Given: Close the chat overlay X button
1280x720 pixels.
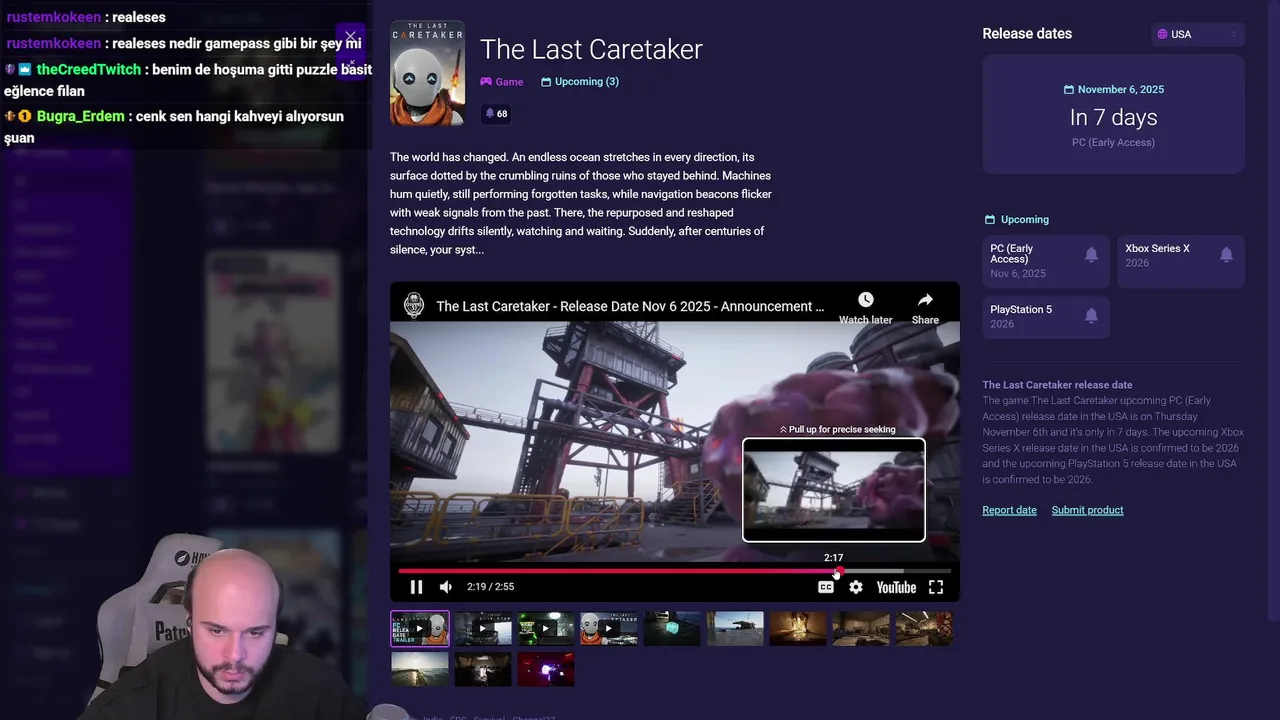Looking at the screenshot, I should [350, 36].
